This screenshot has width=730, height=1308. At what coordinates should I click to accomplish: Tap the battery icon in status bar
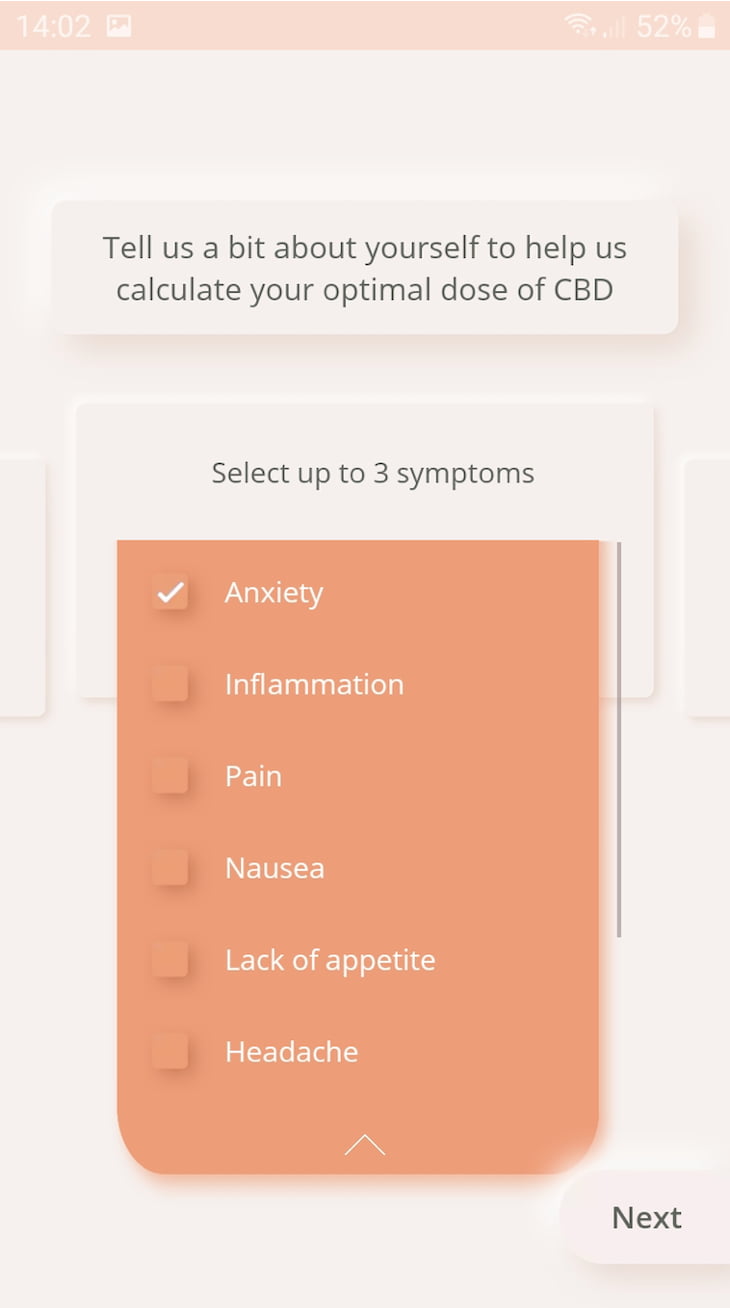click(x=707, y=26)
